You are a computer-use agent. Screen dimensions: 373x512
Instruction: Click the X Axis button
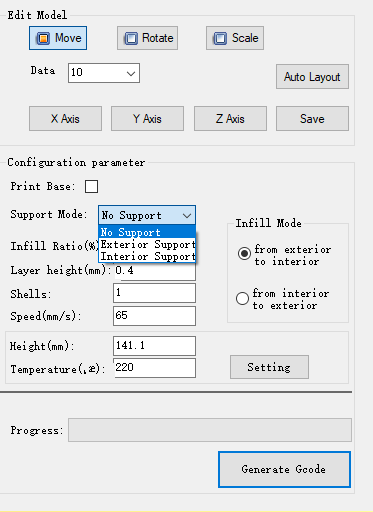point(65,119)
